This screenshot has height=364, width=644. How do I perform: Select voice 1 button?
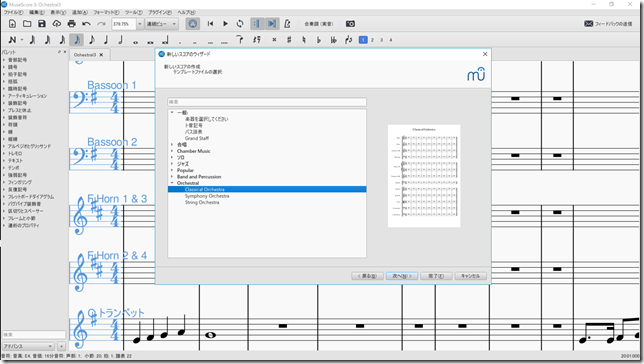(x=363, y=40)
